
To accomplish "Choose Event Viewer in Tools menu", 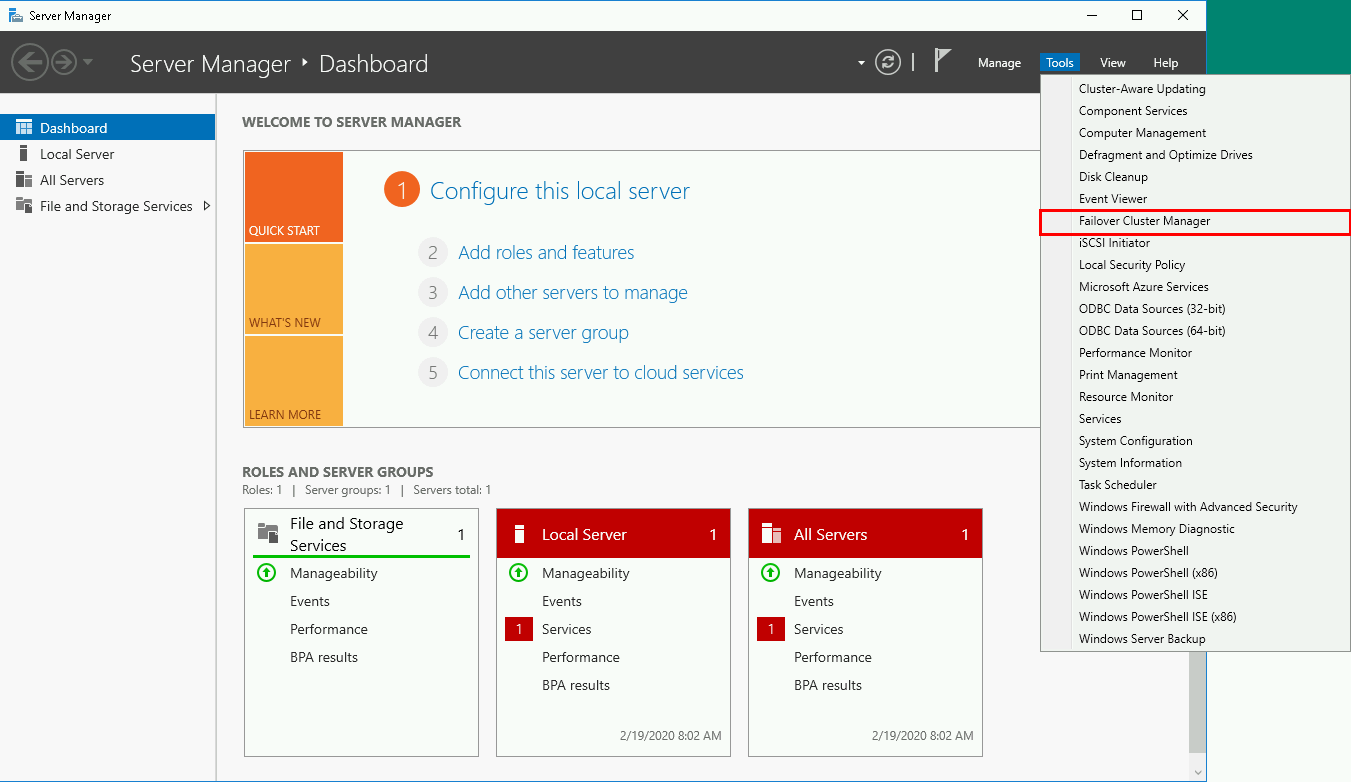I will (1112, 199).
